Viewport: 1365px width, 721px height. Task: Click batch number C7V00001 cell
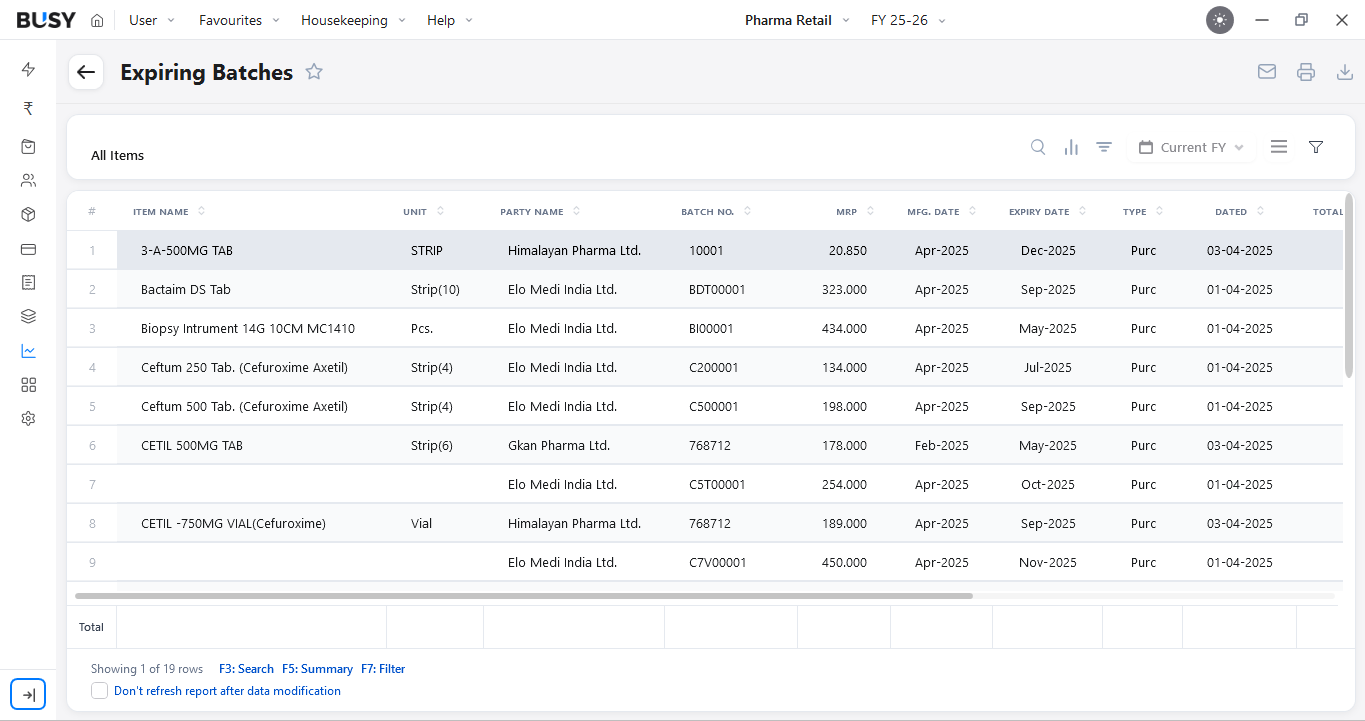pos(718,562)
